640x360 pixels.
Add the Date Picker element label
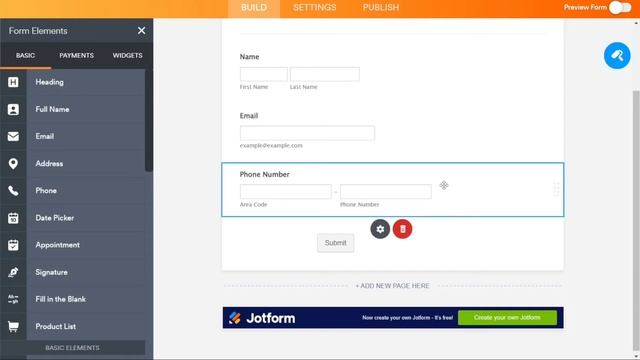coord(55,218)
